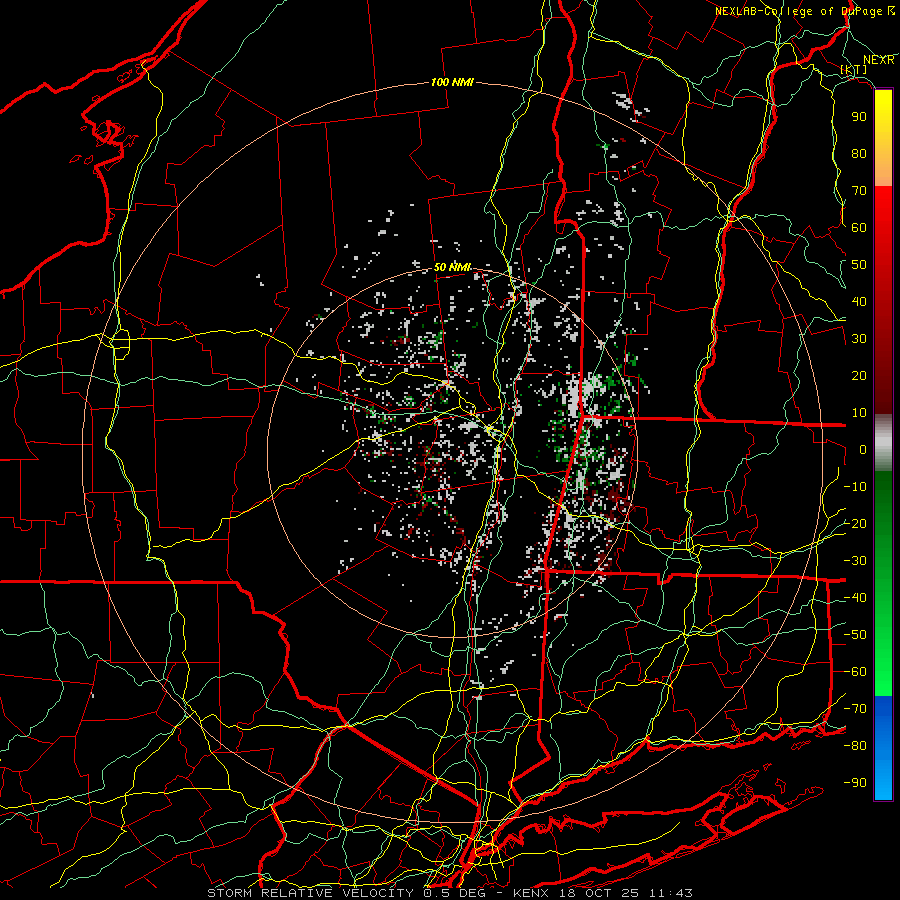Screen dimensions: 900x900
Task: Click the Storm Relative Velocity KENX caption
Action: [450, 893]
